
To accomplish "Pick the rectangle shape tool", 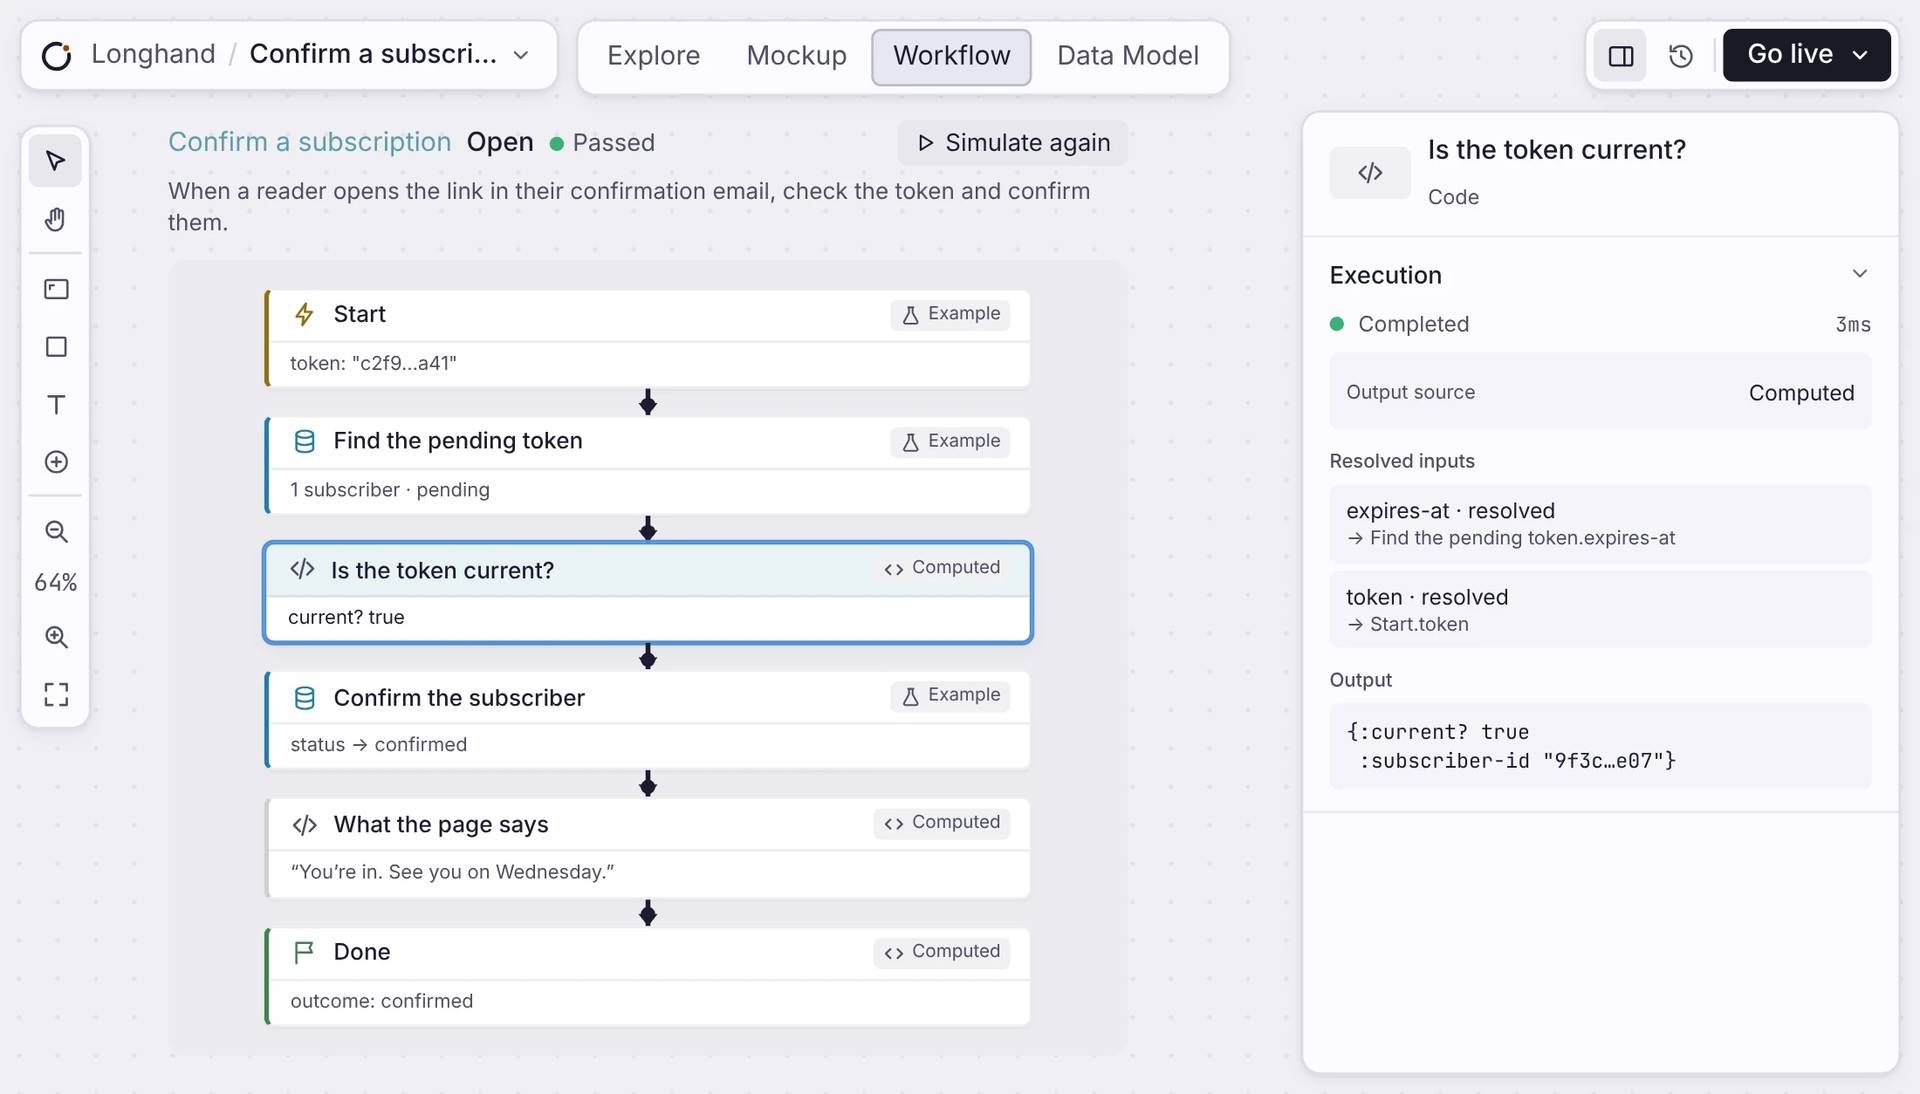I will (x=56, y=347).
